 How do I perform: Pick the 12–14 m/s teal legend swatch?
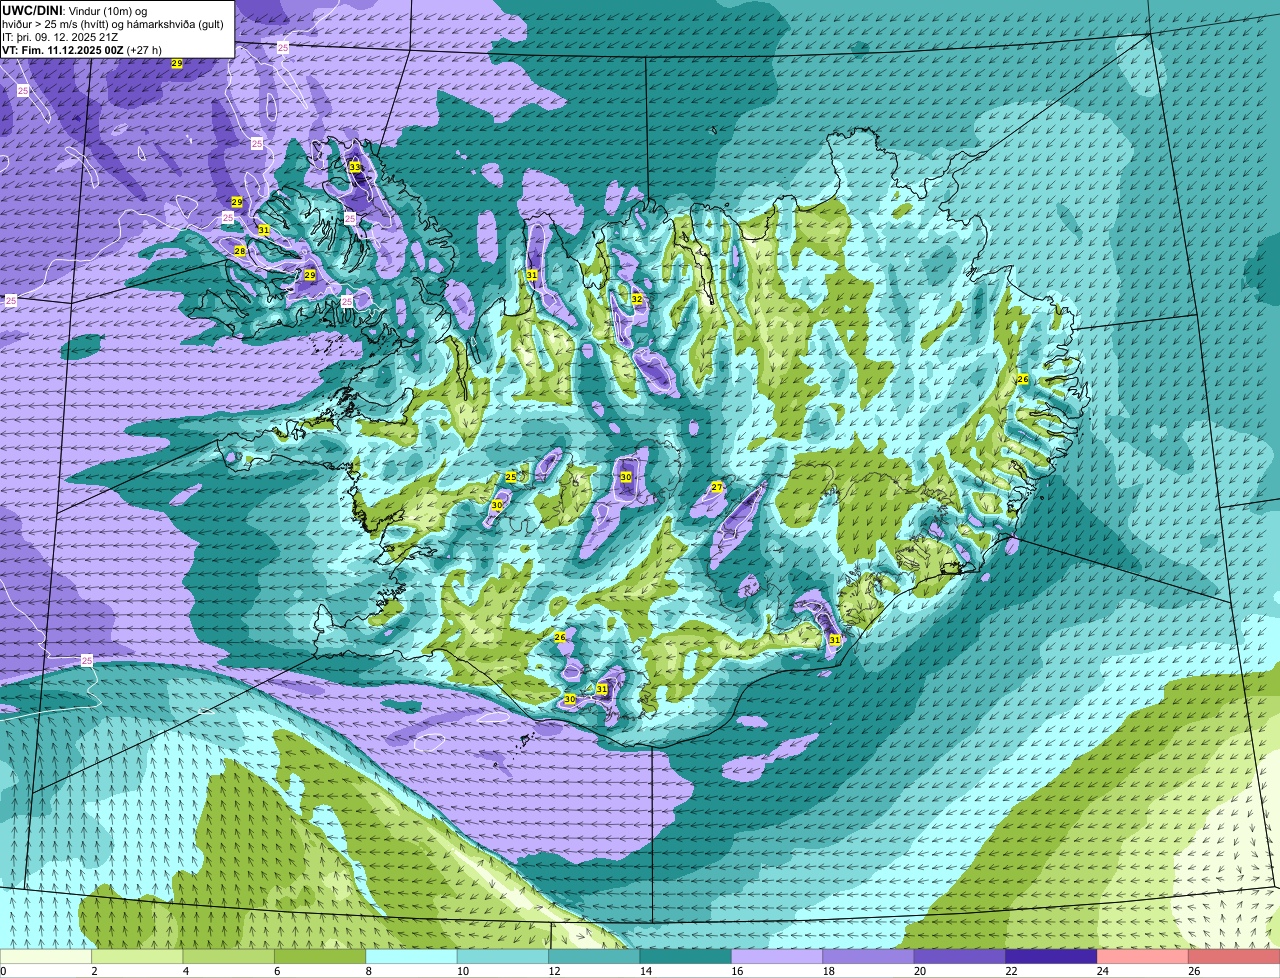[x=595, y=956]
